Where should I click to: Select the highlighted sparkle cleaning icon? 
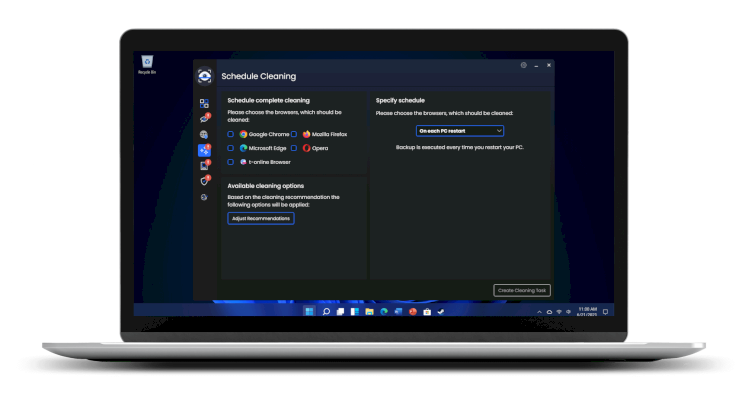pyautogui.click(x=204, y=150)
